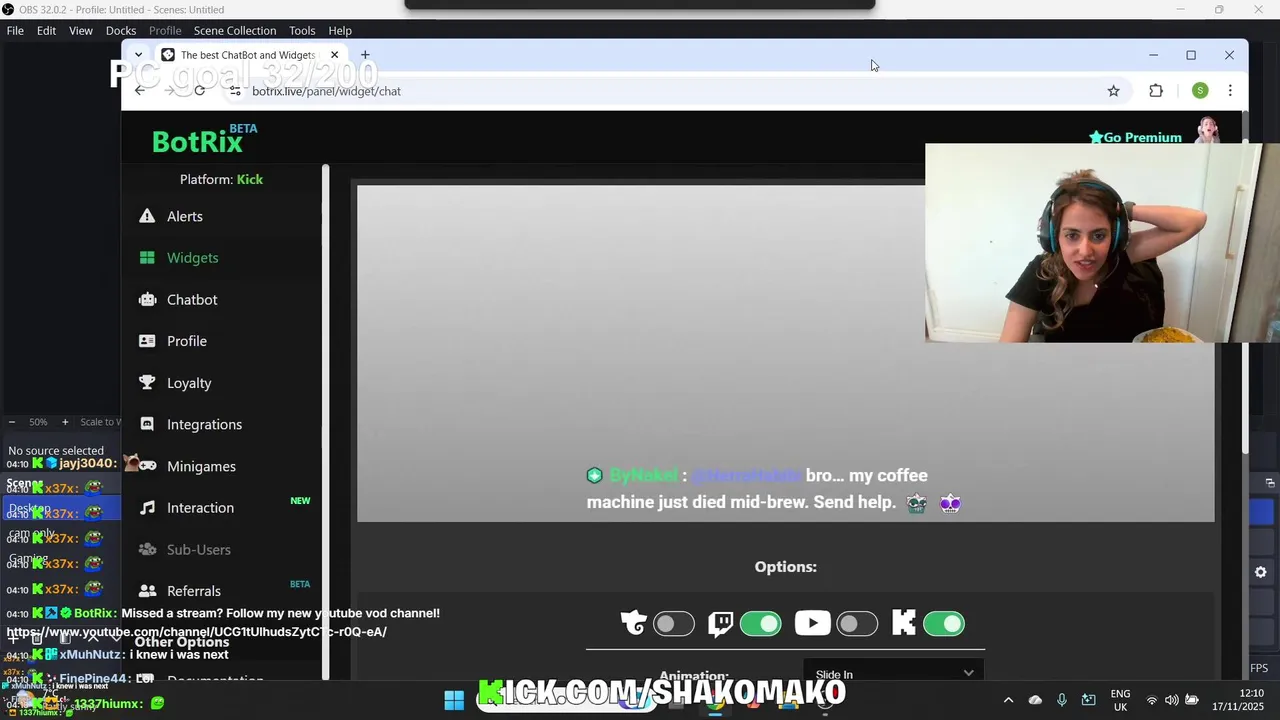Select the Desktop scene in OBS
Screen dimensions: 1280x720
click(60, 509)
